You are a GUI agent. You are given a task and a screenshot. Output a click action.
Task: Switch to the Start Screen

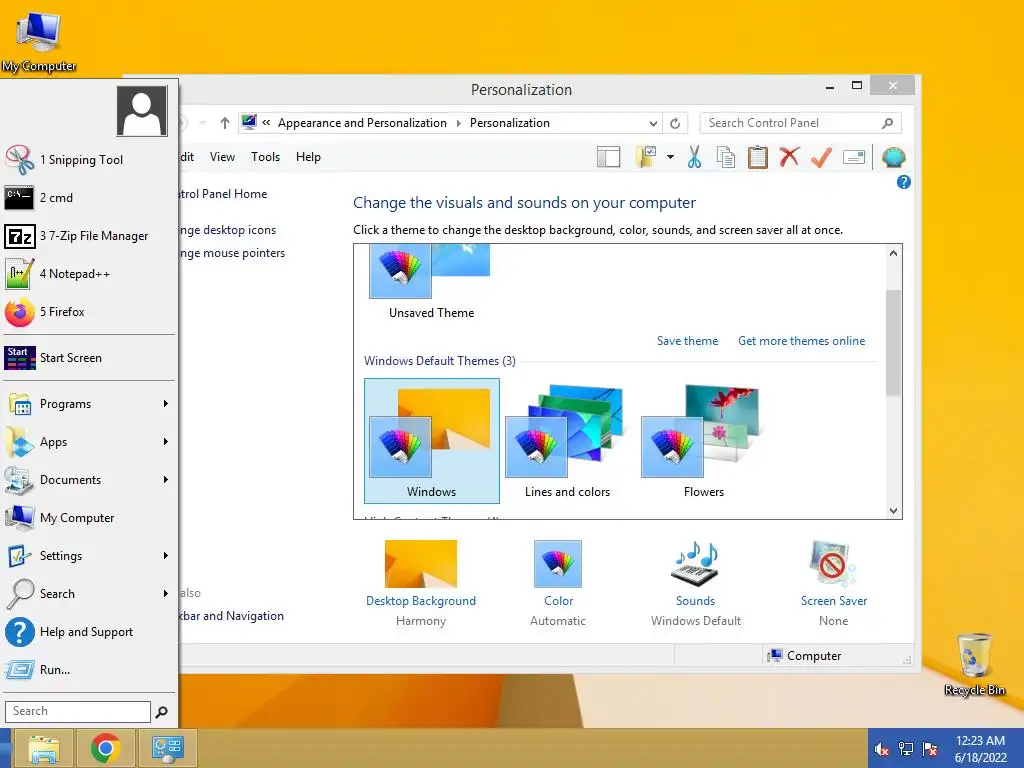pyautogui.click(x=89, y=358)
